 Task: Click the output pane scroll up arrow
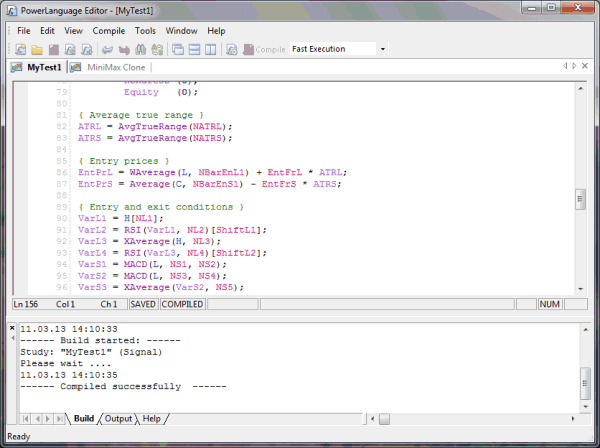tap(585, 329)
